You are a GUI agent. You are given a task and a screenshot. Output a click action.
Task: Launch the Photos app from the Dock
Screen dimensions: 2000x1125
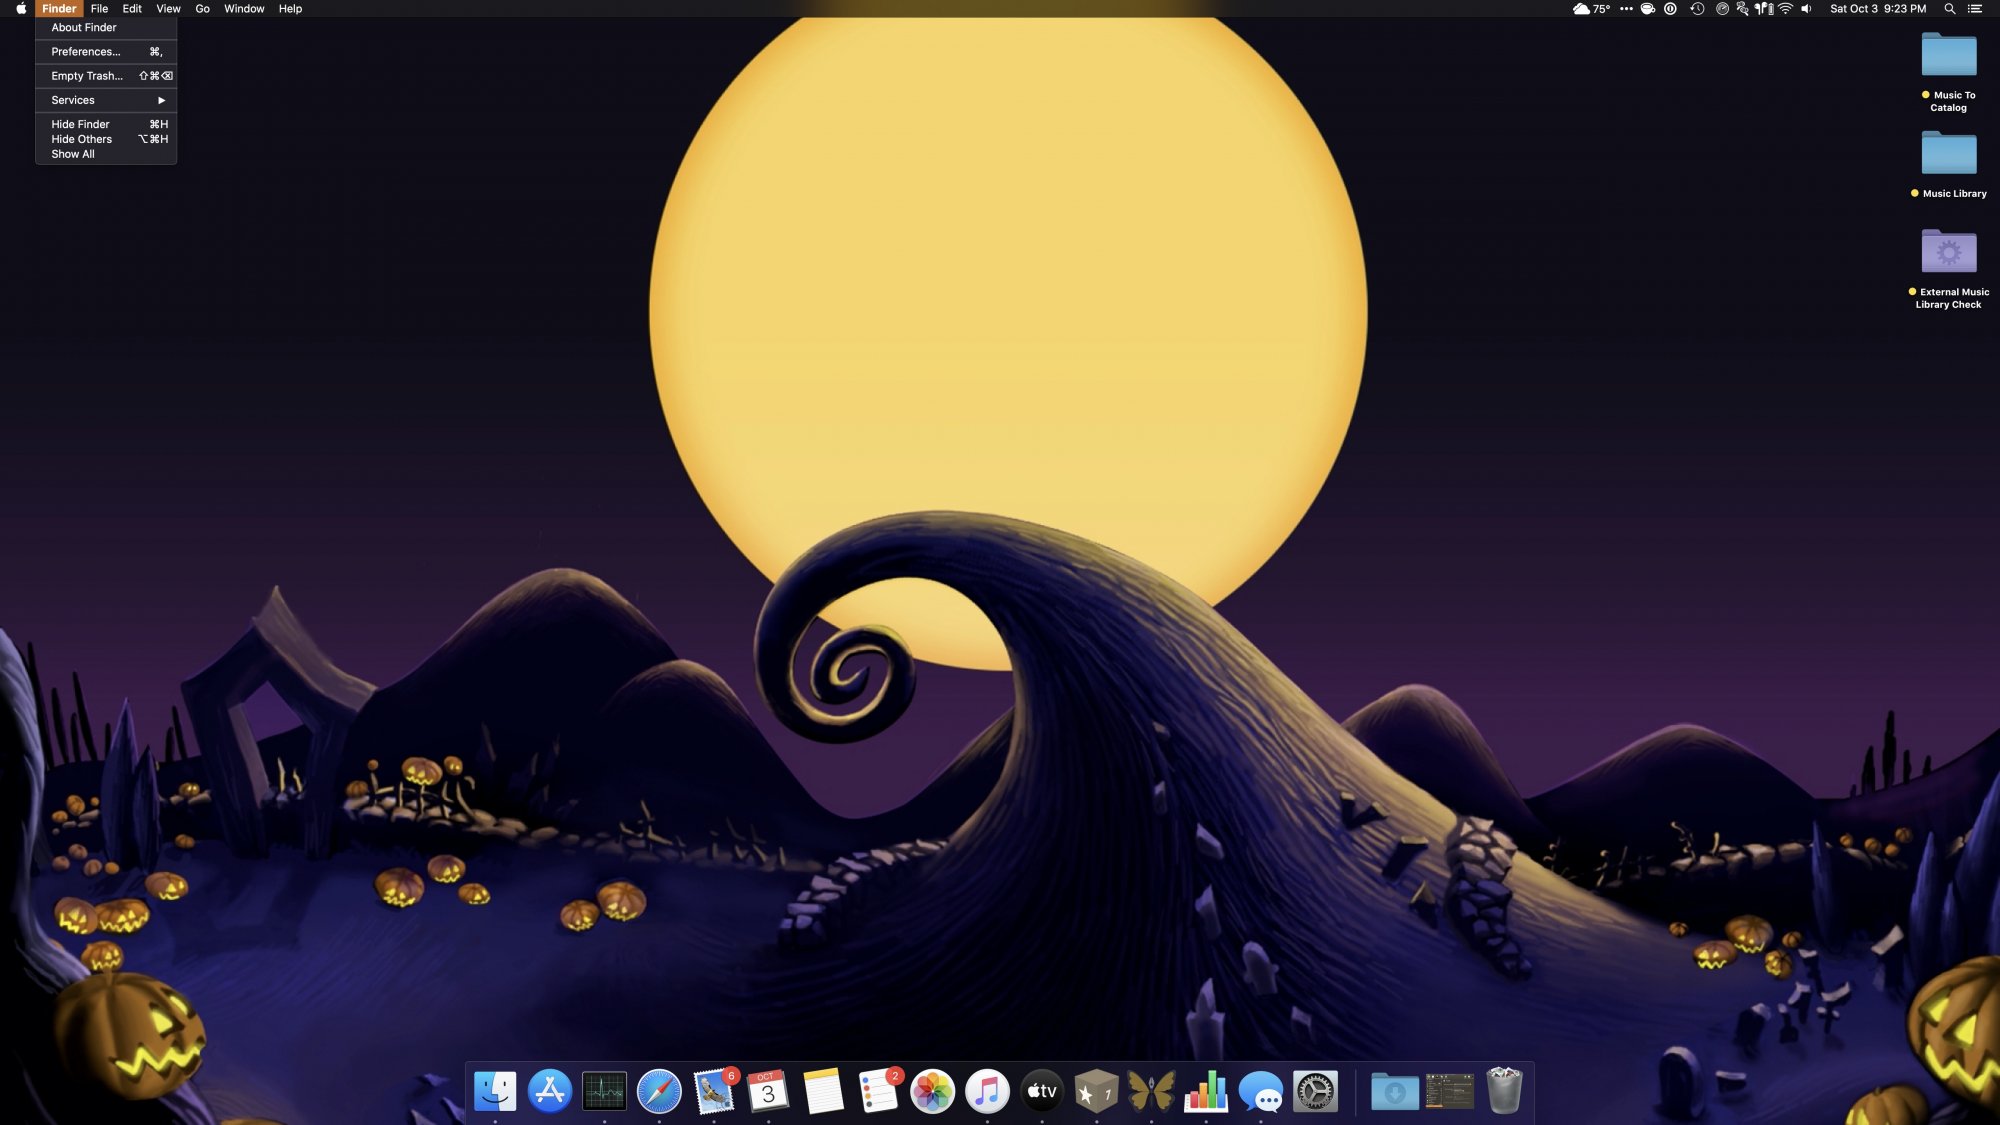point(932,1091)
